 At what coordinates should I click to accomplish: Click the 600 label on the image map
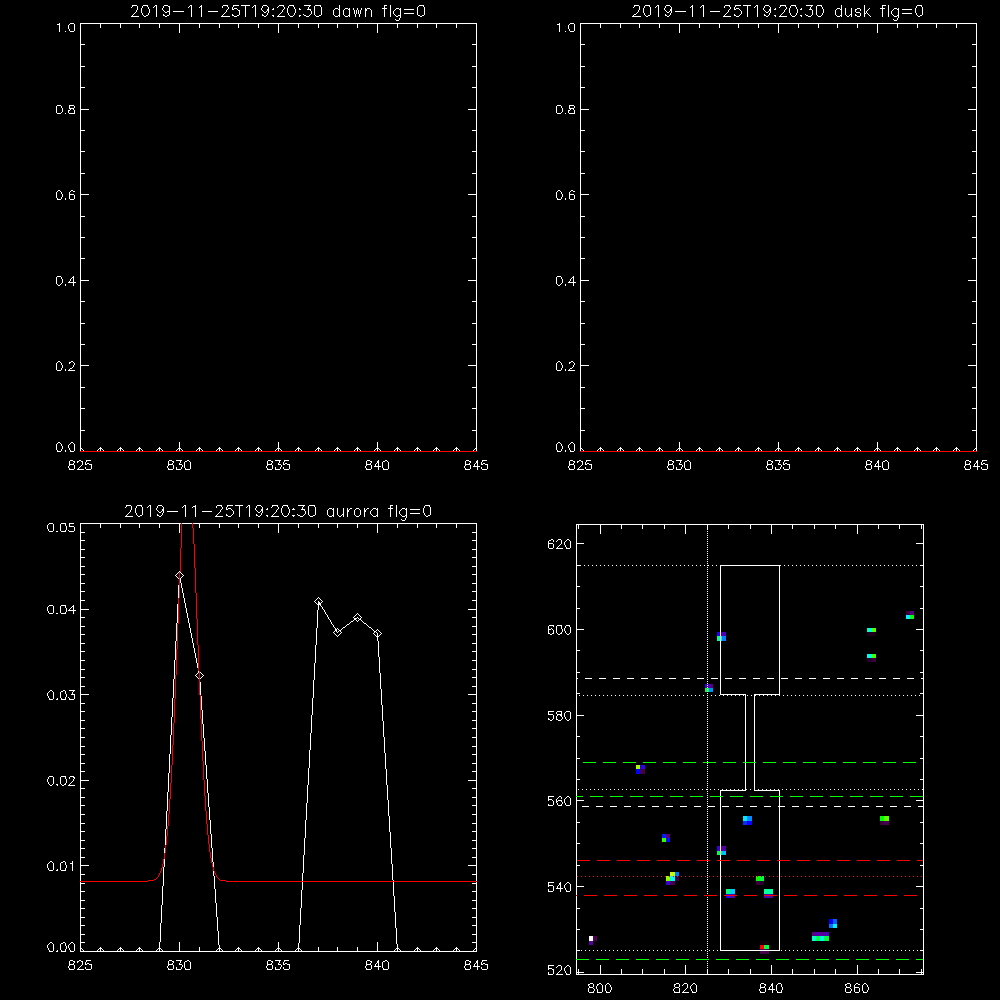[559, 630]
